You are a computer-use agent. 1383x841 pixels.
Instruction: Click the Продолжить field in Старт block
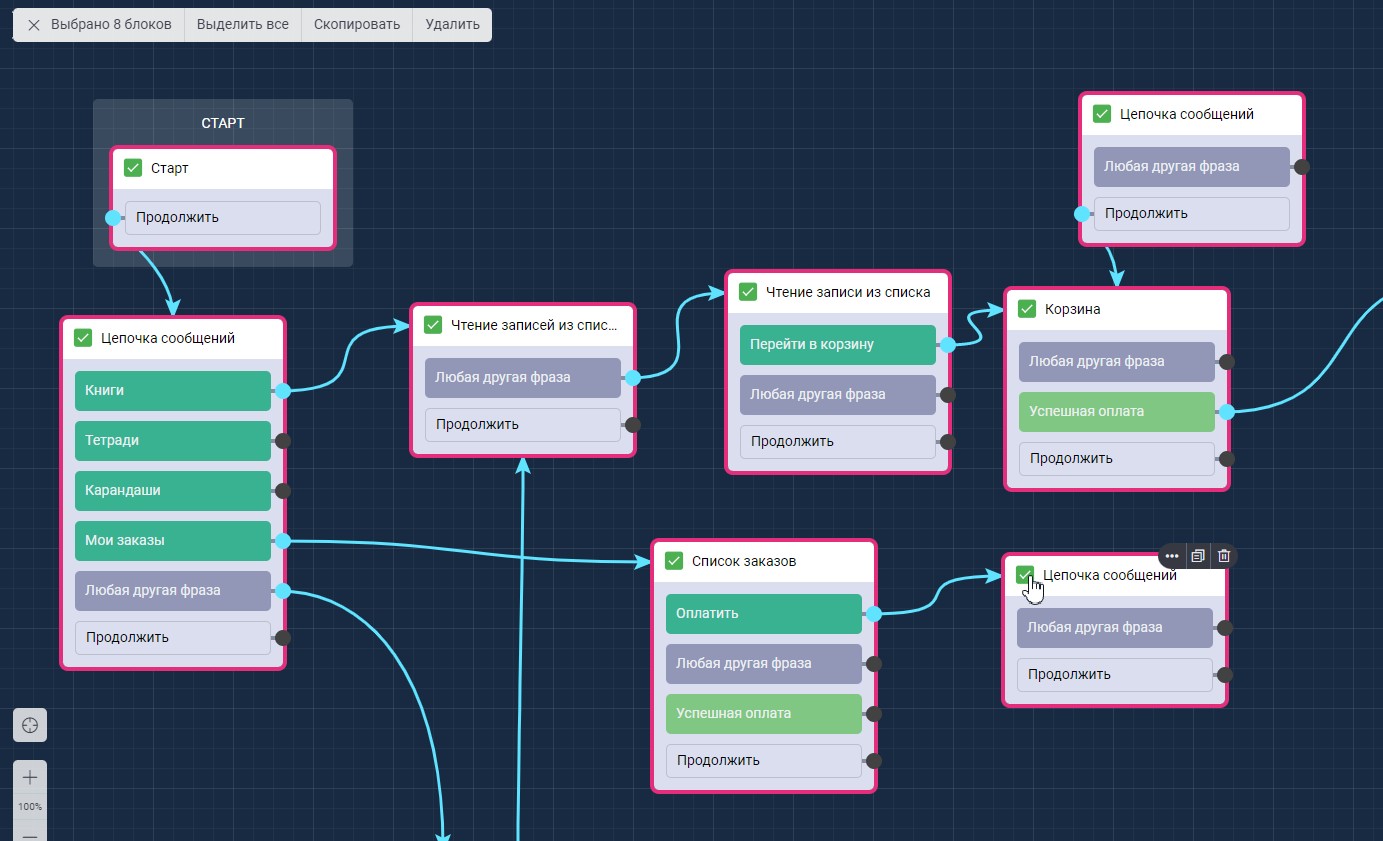click(222, 218)
